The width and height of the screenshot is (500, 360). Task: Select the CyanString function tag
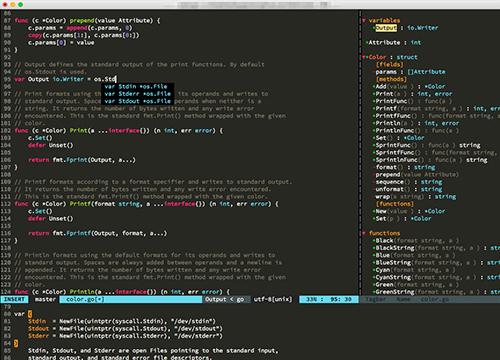(x=437, y=277)
